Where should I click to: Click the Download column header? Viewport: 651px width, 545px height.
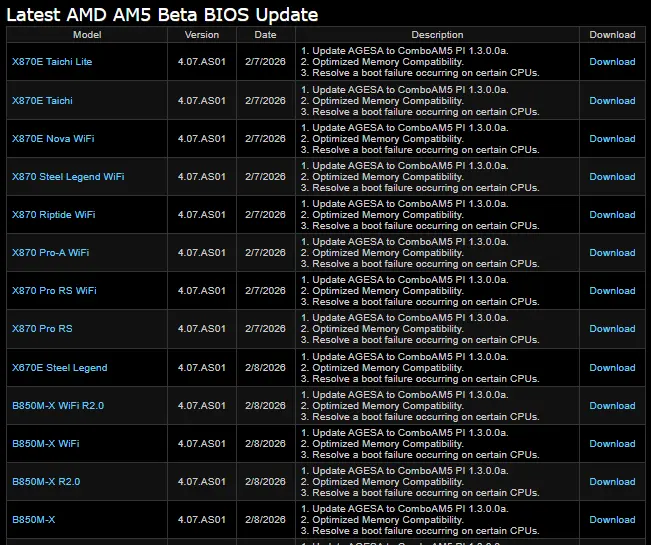click(x=612, y=35)
